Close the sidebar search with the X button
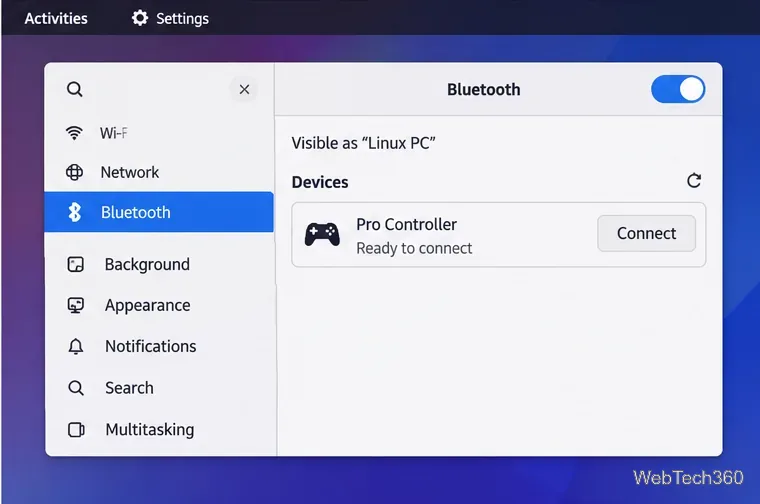The height and width of the screenshot is (504, 760). point(244,89)
